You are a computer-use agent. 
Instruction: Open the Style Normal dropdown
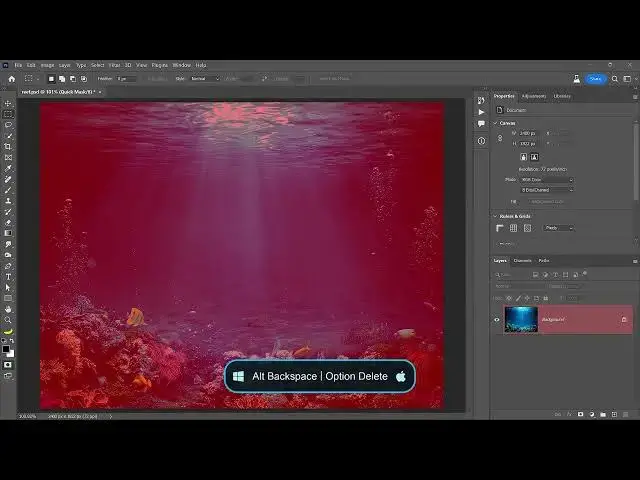[x=205, y=79]
